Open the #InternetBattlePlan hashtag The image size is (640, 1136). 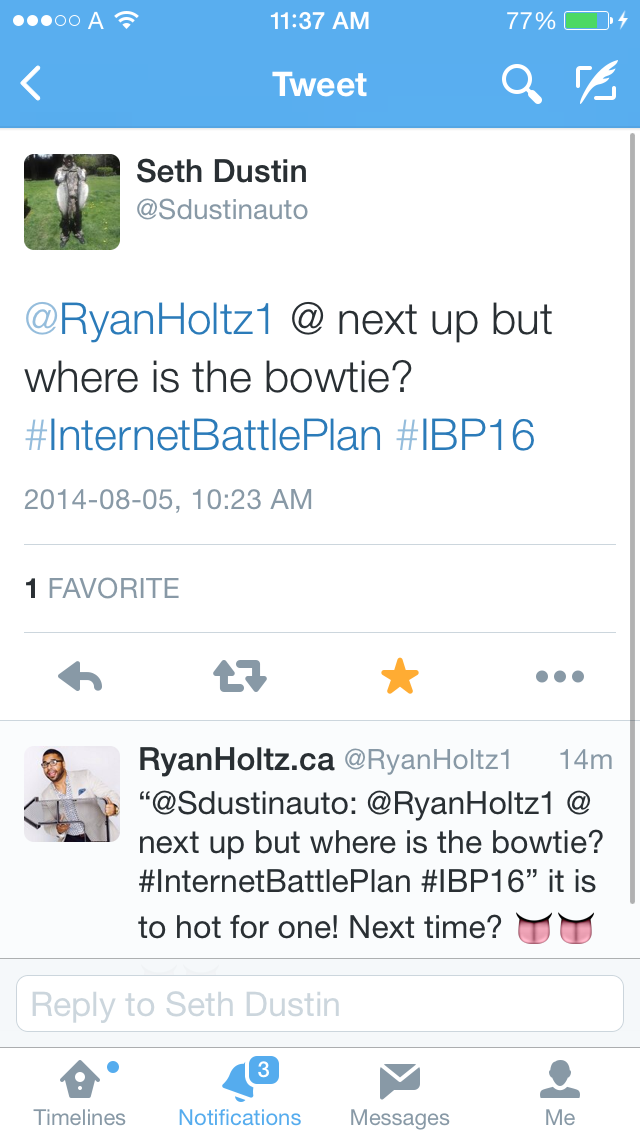pyautogui.click(x=203, y=436)
